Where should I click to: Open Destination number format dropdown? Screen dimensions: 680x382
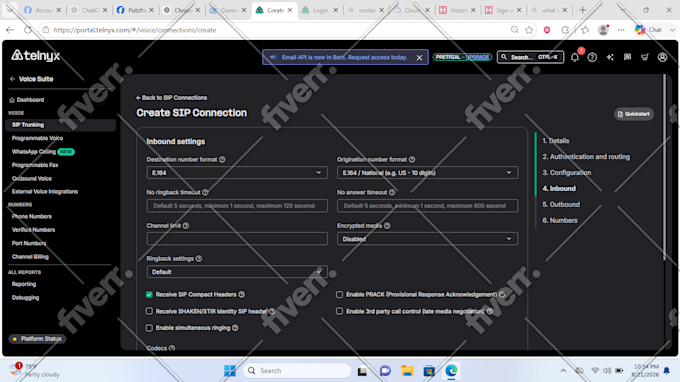tap(237, 173)
